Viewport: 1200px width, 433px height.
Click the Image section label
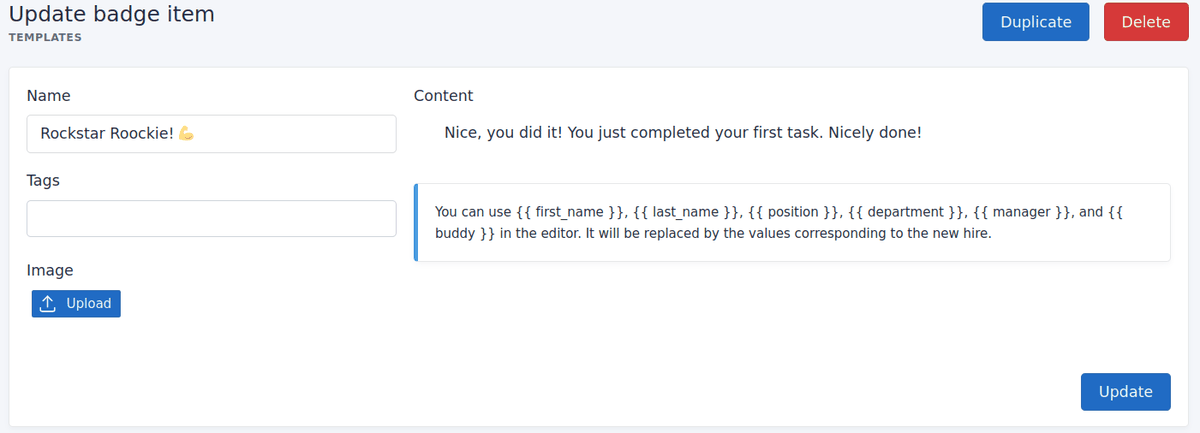click(x=50, y=270)
